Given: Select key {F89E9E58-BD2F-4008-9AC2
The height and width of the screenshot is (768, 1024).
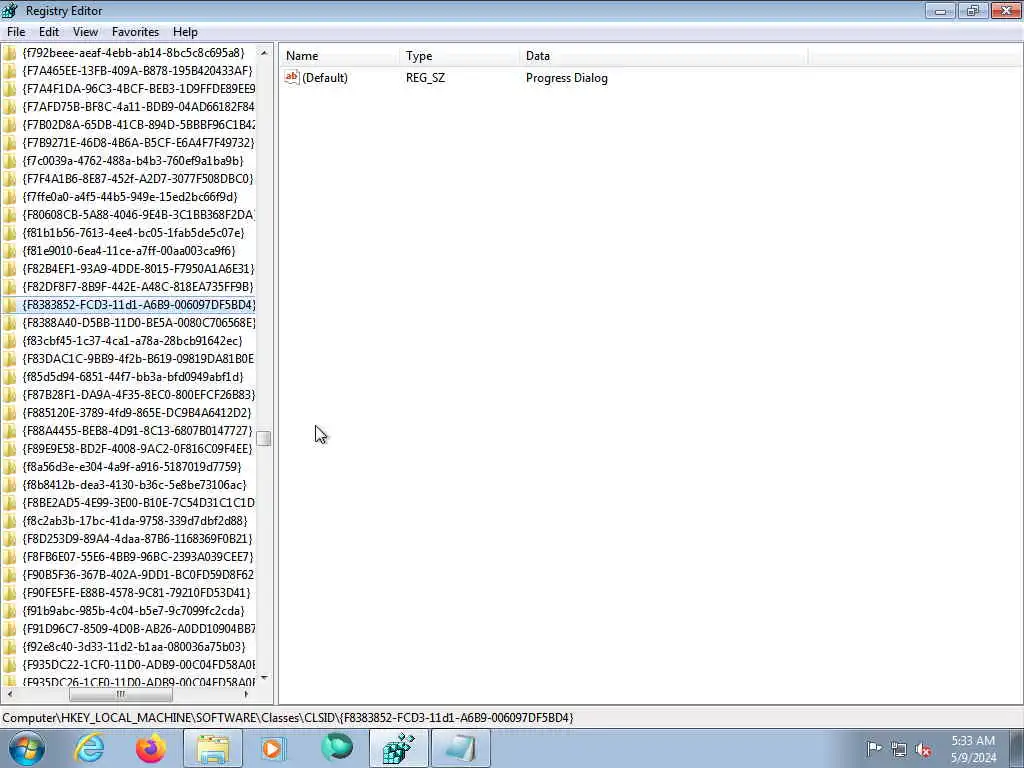Looking at the screenshot, I should coord(137,449).
